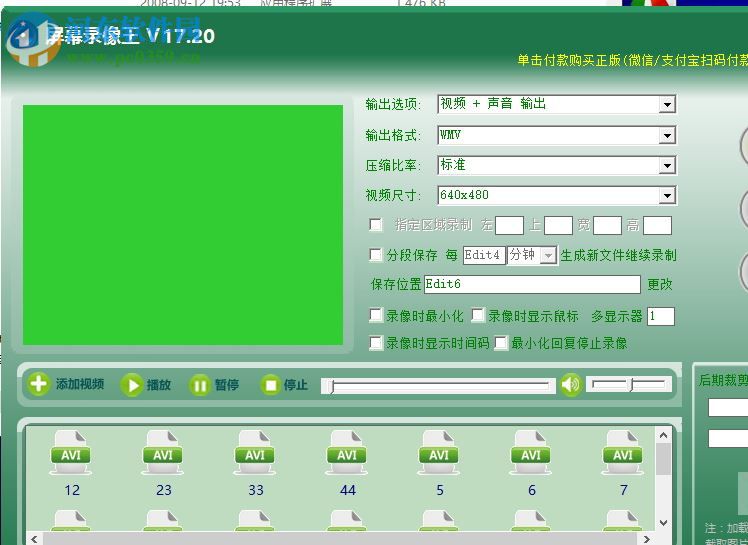Select the AVI file icon named 5
The image size is (748, 545).
pos(439,452)
